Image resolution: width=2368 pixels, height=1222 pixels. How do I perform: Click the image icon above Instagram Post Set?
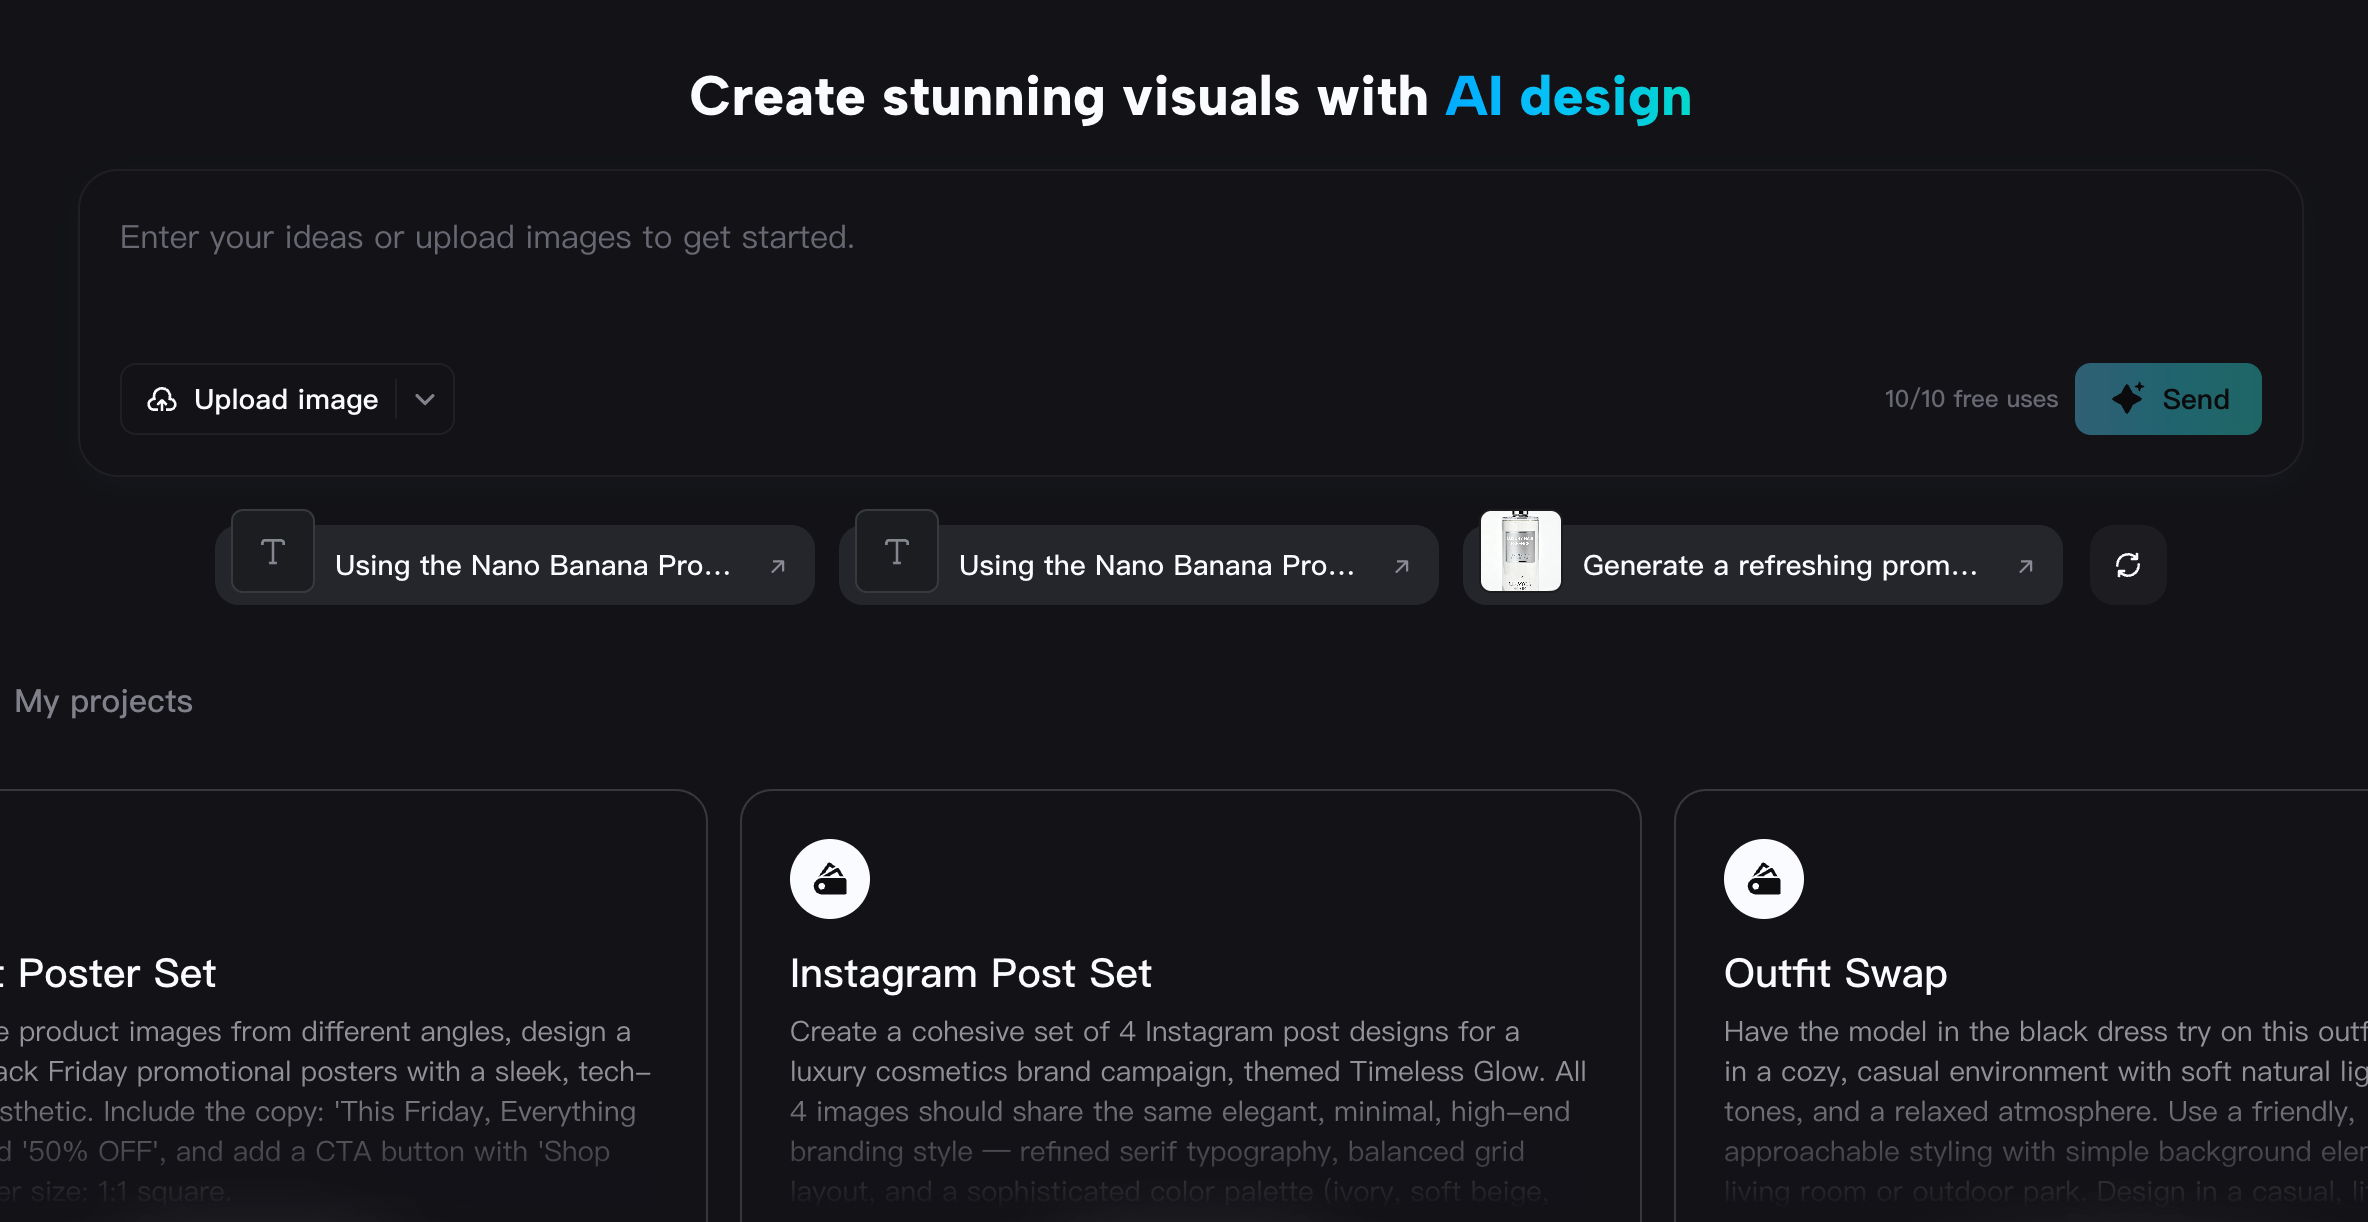coord(829,878)
